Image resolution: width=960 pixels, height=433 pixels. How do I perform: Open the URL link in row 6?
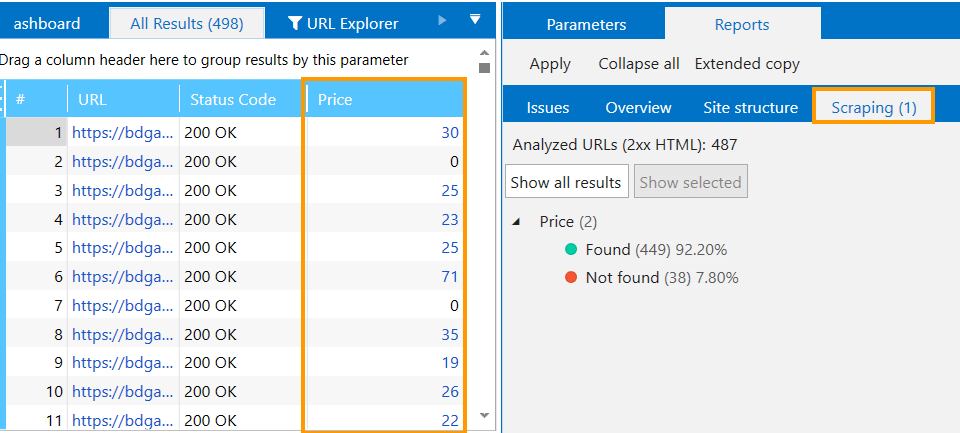pos(122,277)
